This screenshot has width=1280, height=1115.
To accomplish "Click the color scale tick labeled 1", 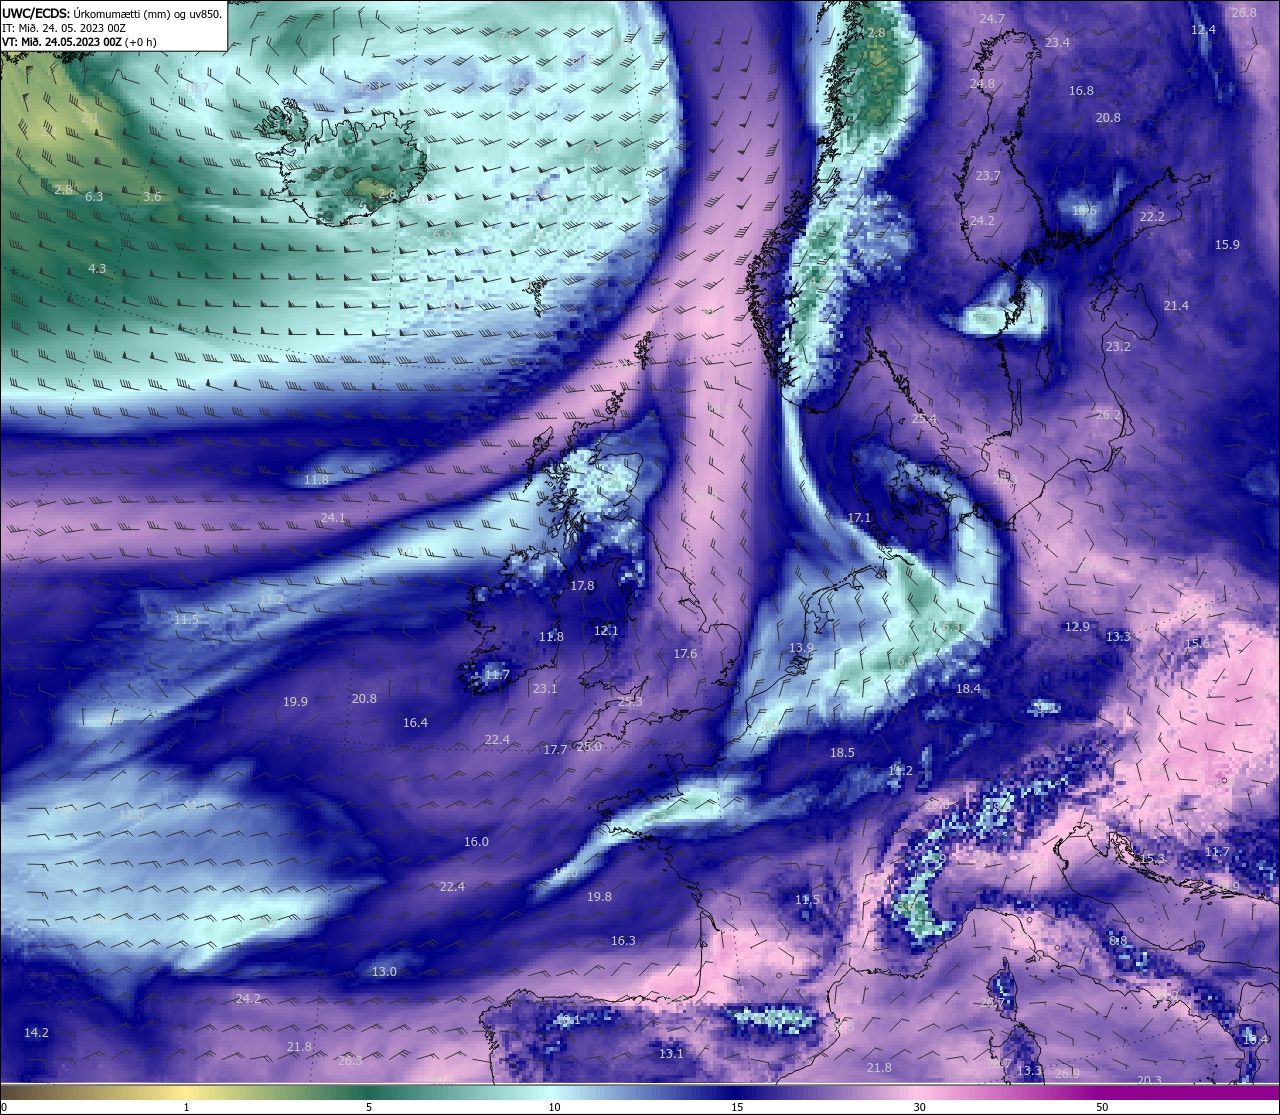I will (186, 1107).
